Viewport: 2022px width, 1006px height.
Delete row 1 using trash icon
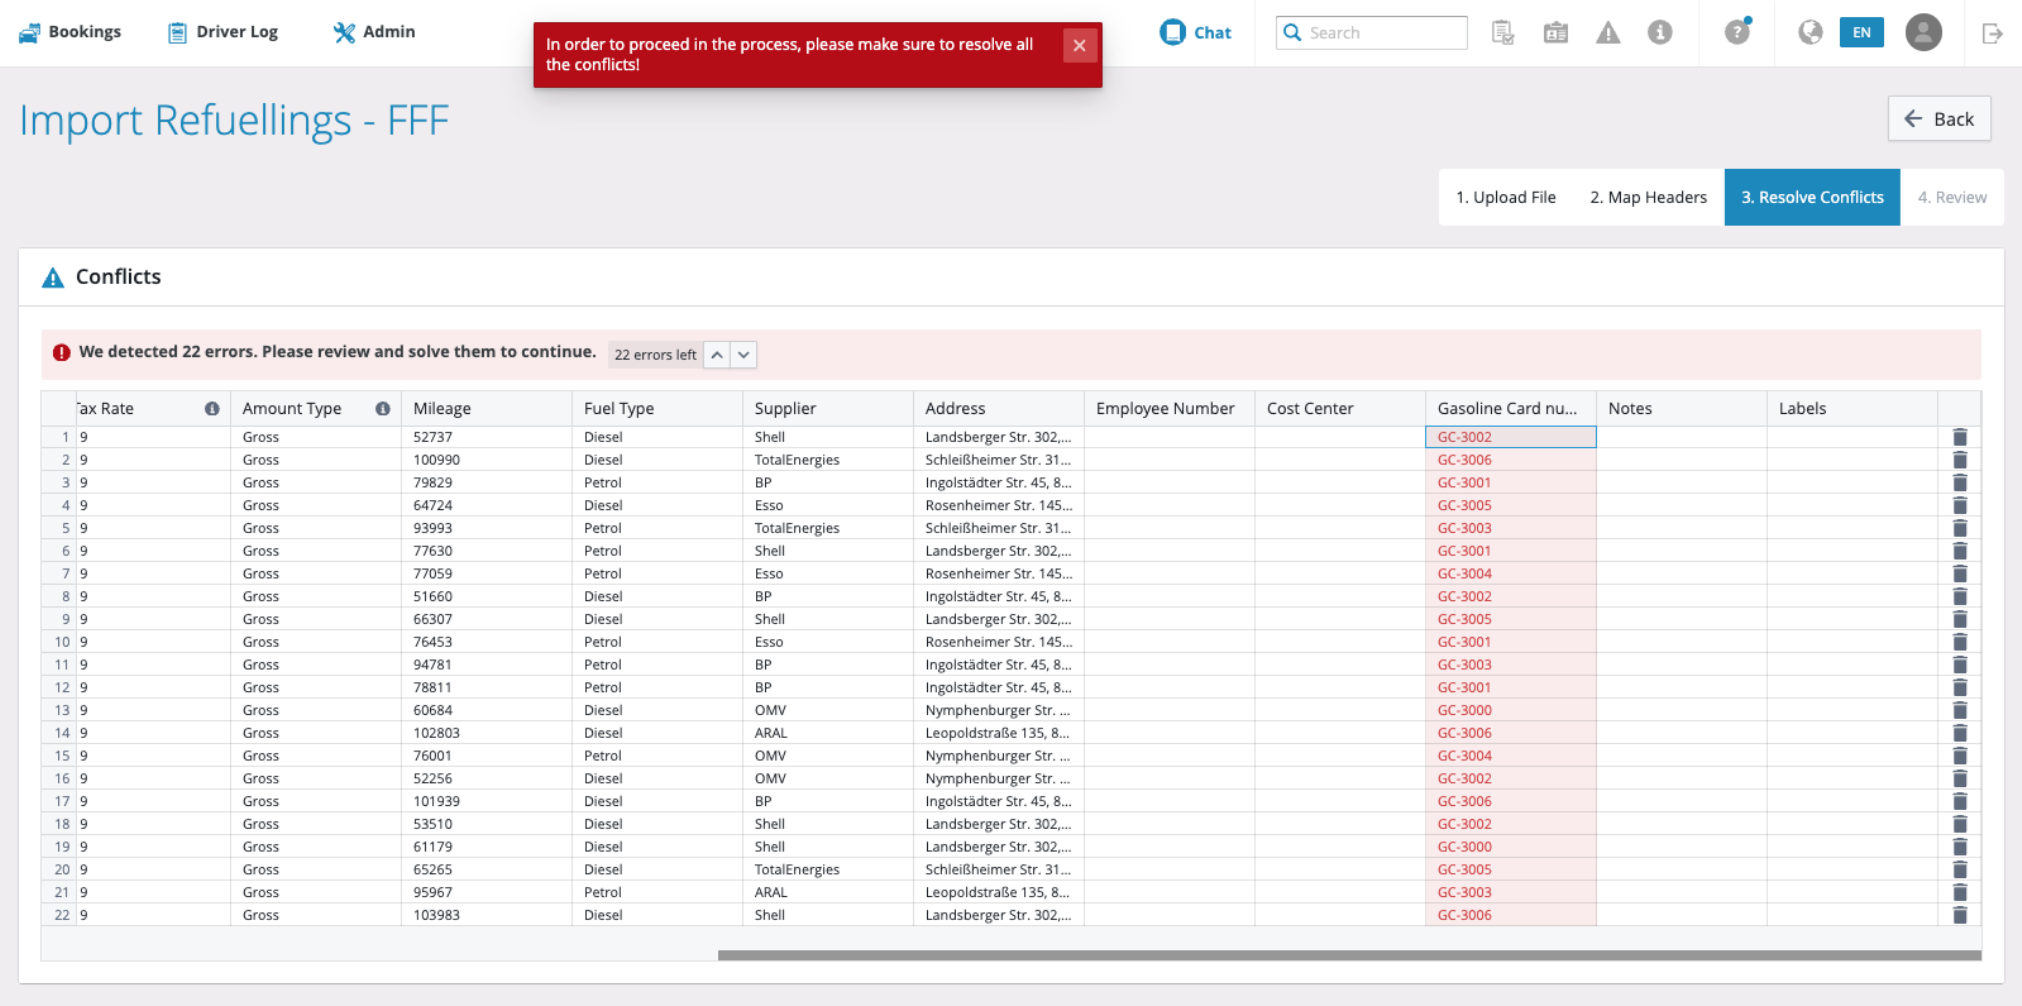[x=1960, y=437]
